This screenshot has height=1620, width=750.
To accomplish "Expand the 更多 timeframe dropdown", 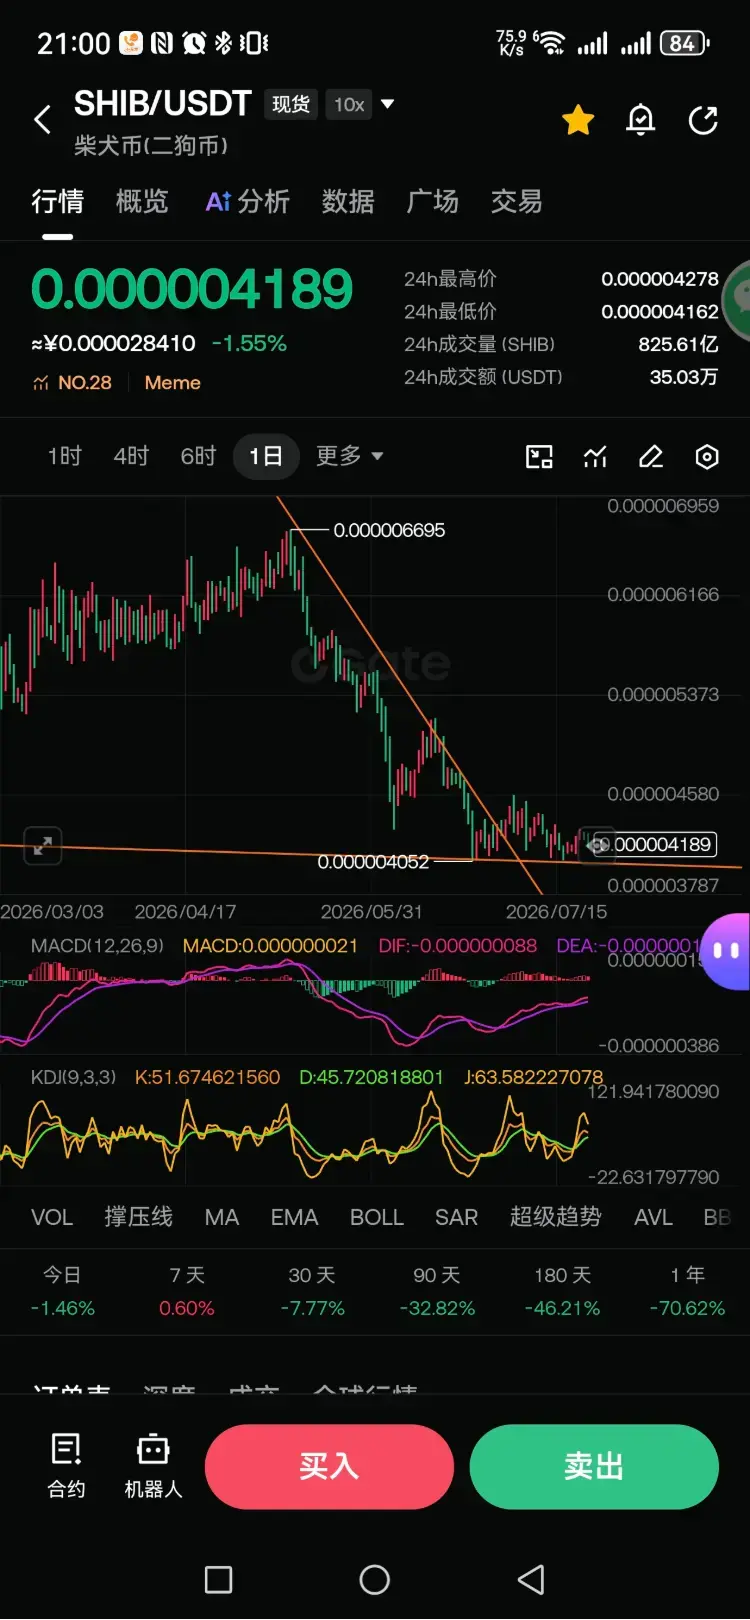I will (349, 456).
